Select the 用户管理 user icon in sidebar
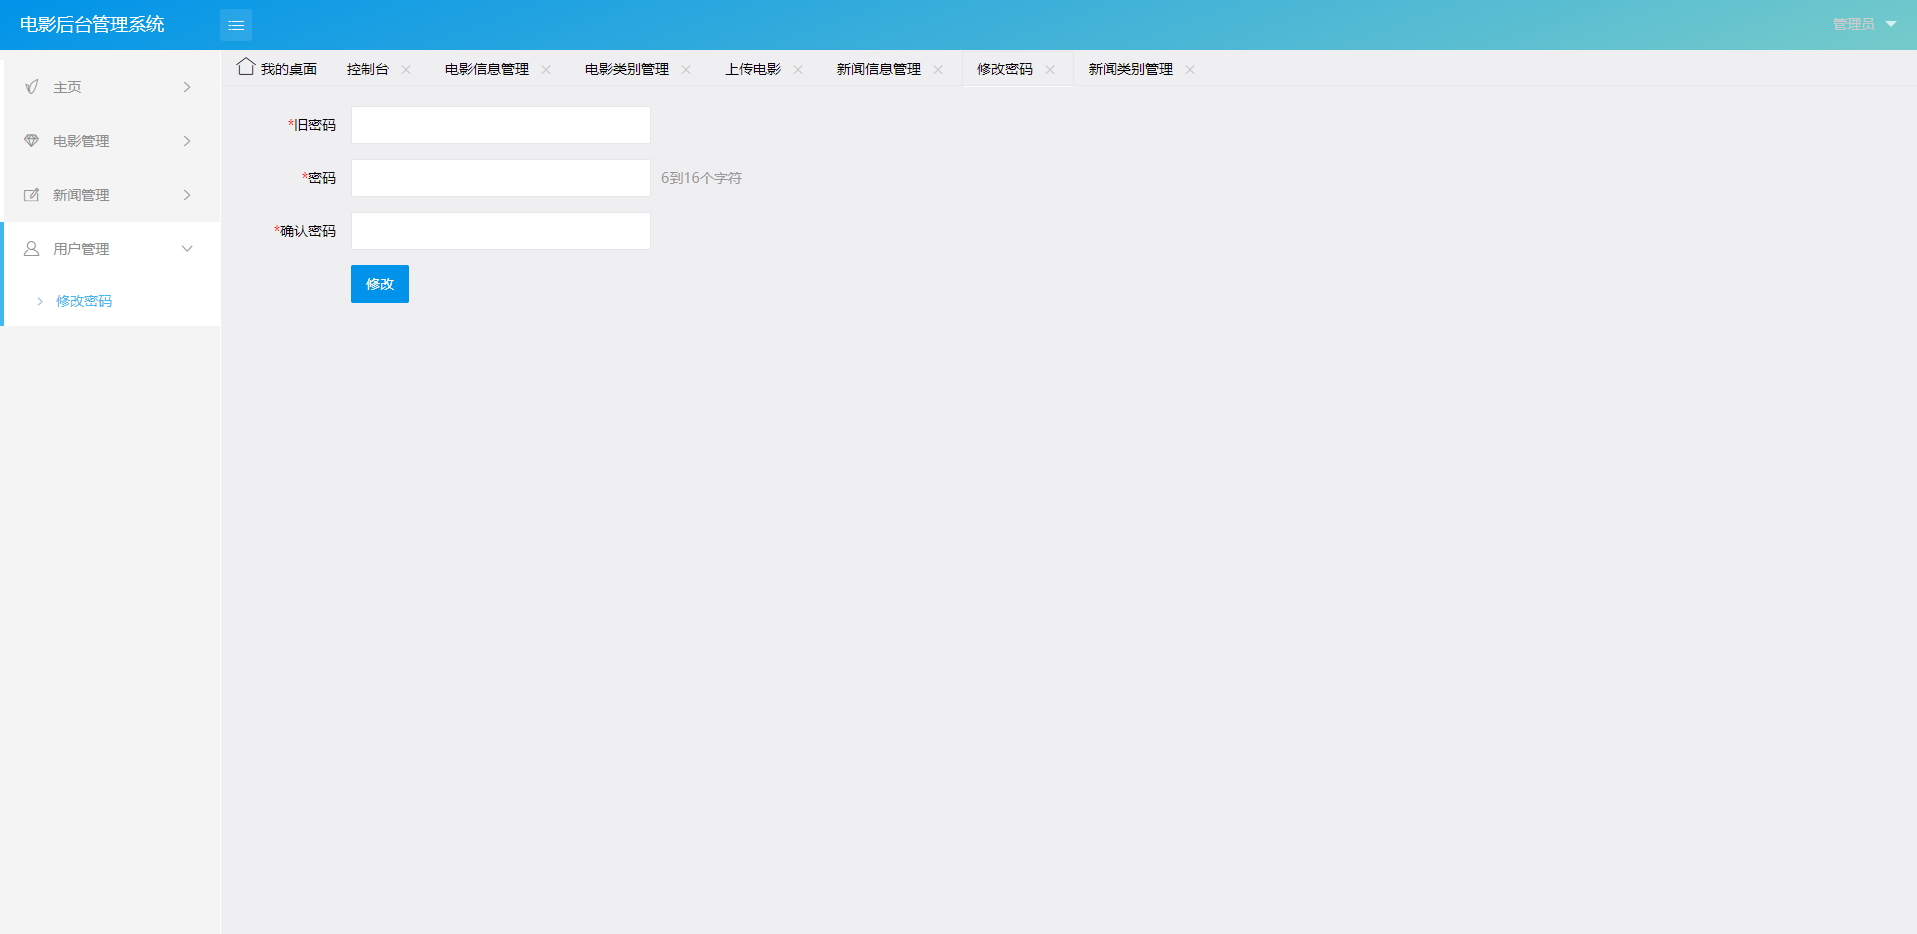 click(31, 248)
